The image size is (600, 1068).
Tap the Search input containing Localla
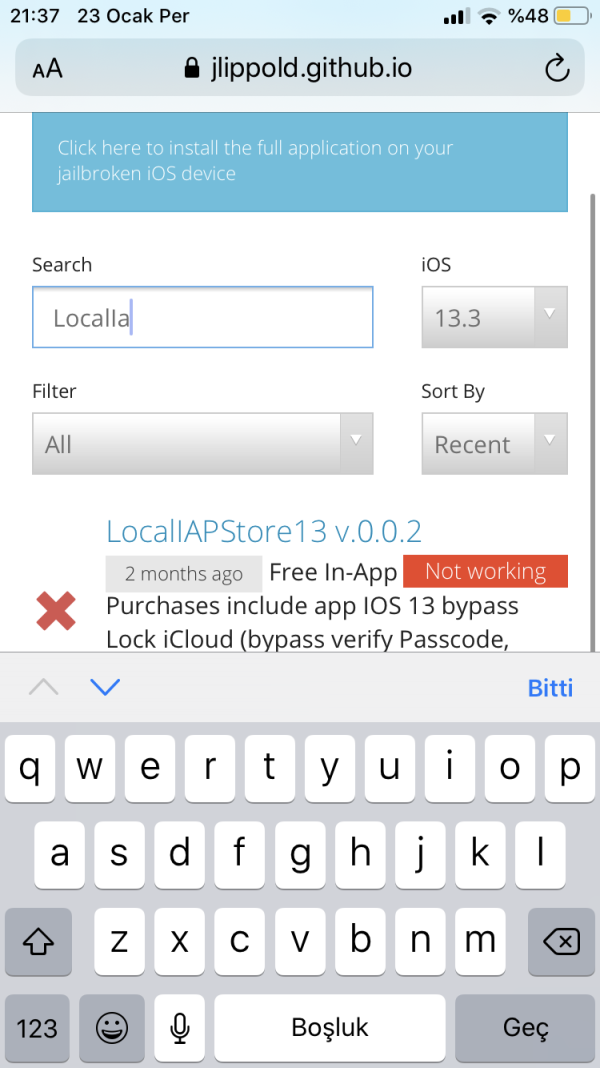point(202,318)
